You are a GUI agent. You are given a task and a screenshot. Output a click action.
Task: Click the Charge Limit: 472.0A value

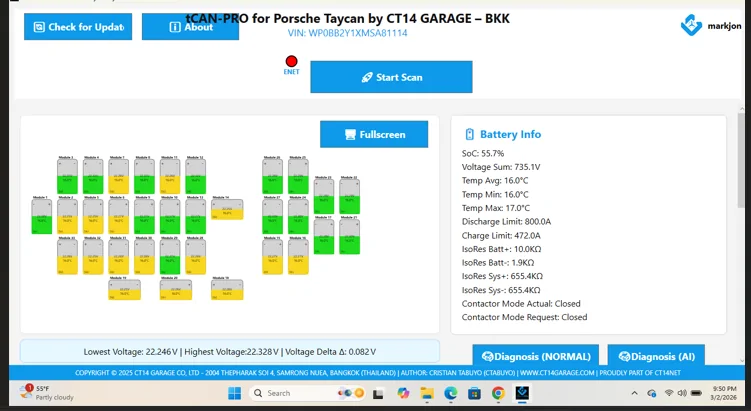[501, 236]
